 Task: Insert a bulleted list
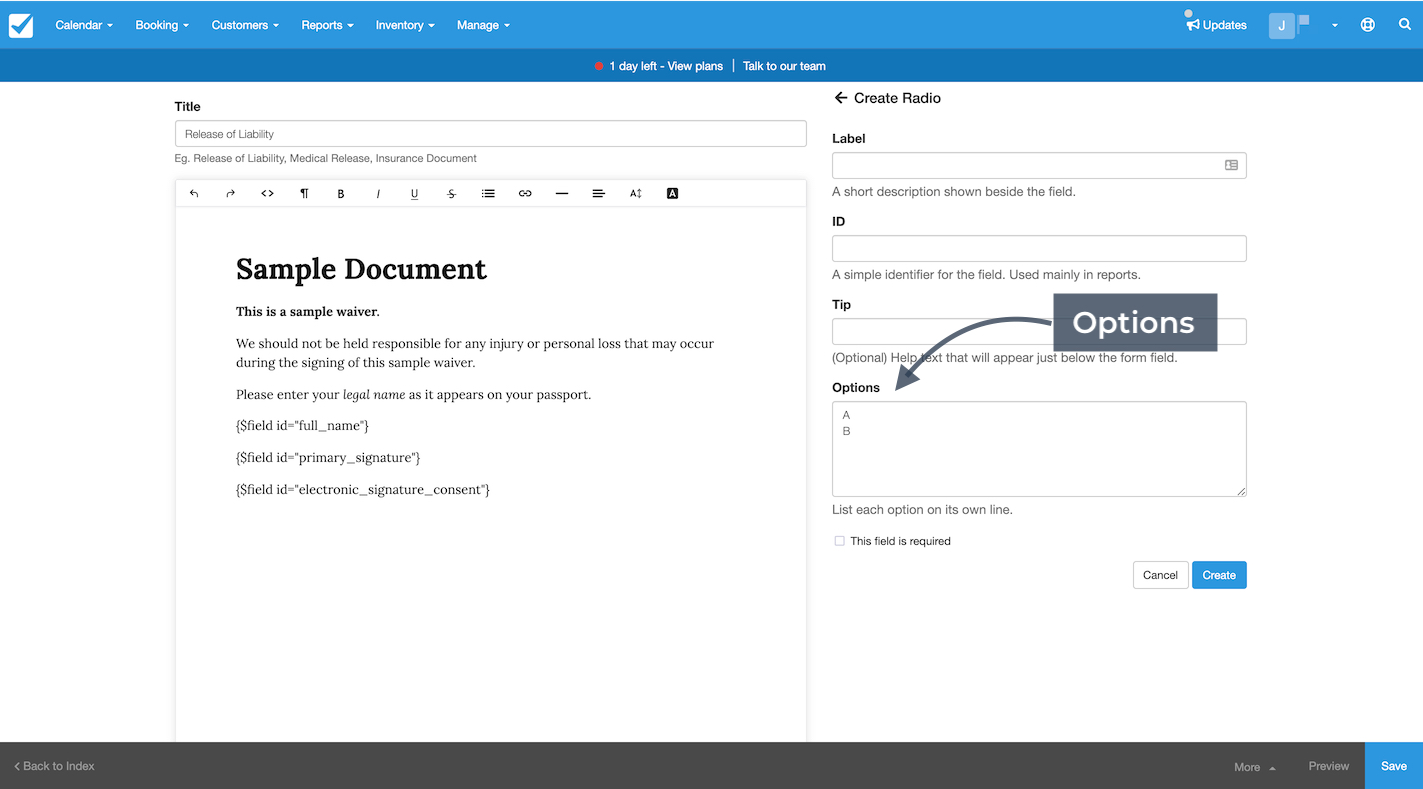click(488, 193)
